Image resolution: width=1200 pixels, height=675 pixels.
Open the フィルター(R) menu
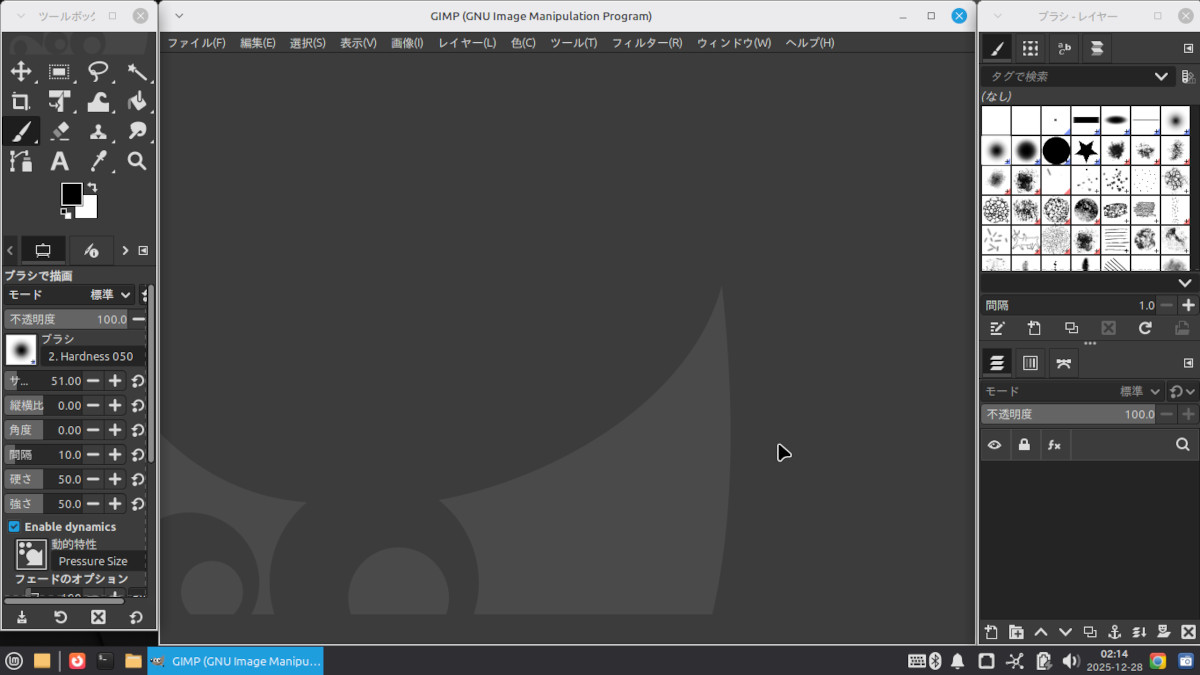click(646, 43)
